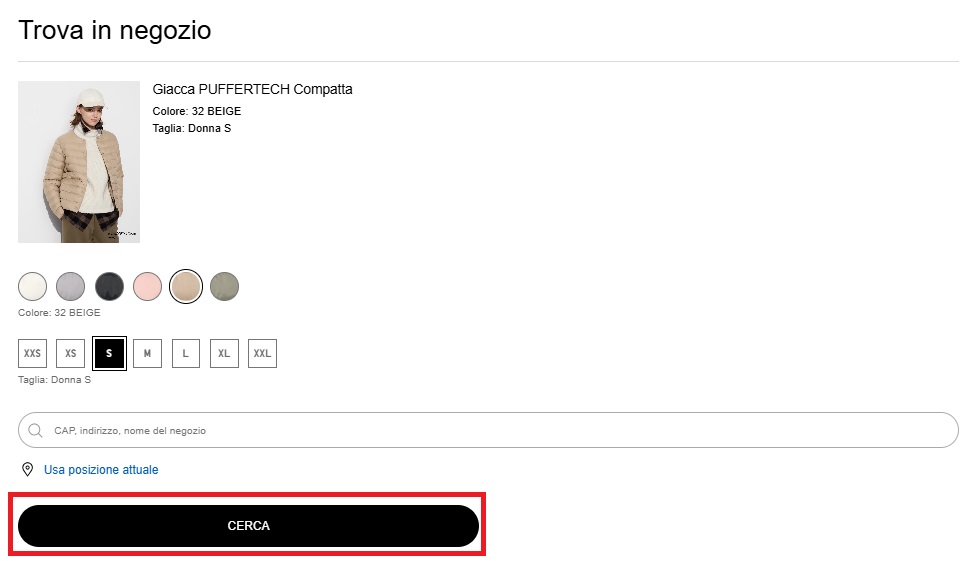Click the selected size S box
This screenshot has height=561, width=975.
[109, 353]
